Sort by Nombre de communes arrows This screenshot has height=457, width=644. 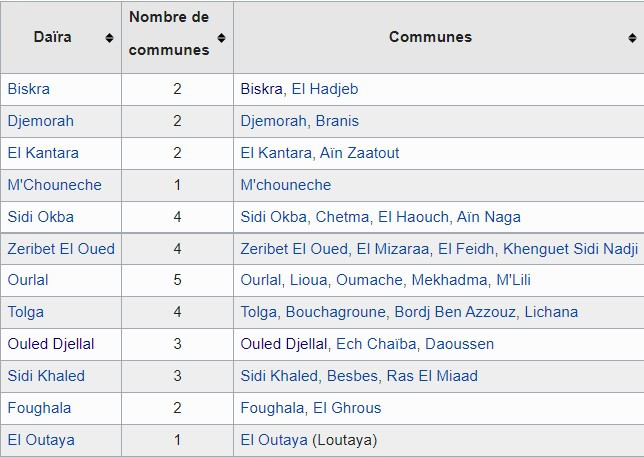click(x=221, y=38)
